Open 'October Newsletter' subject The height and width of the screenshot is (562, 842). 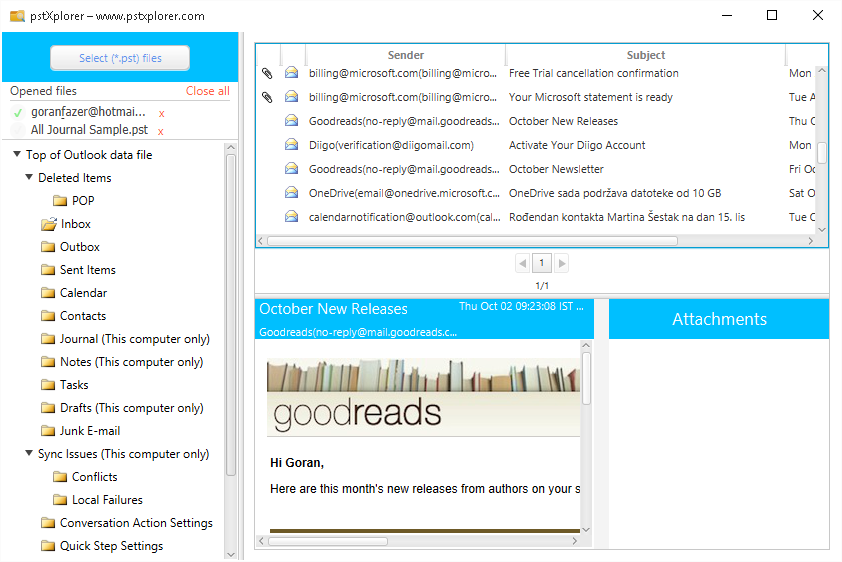556,169
